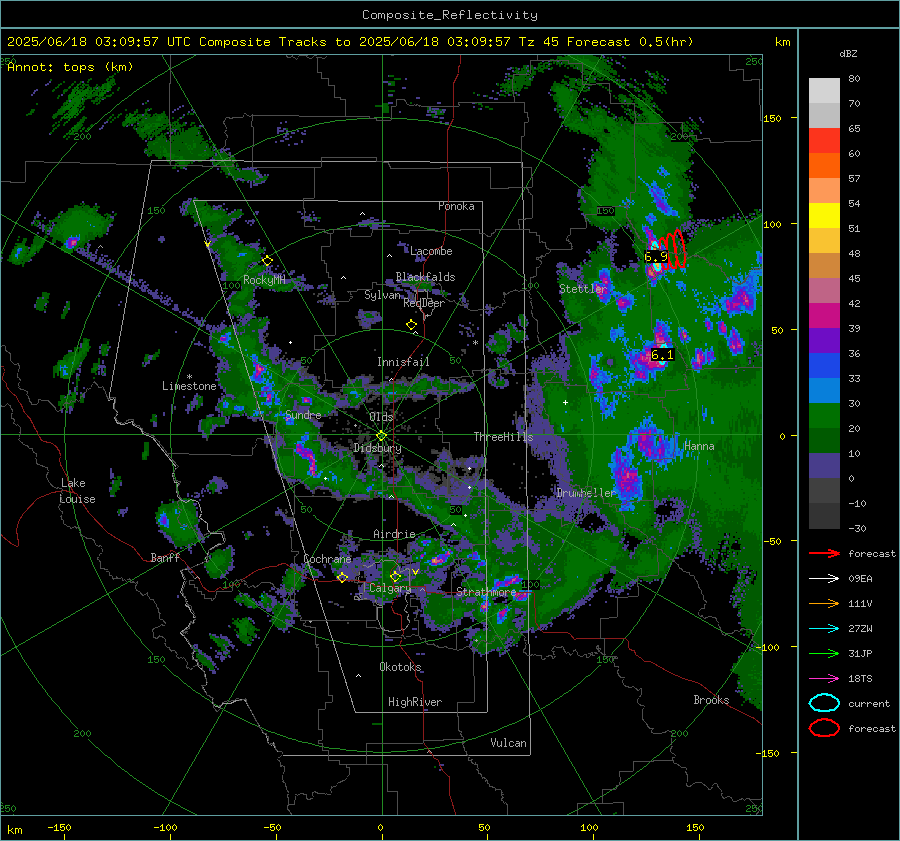Click the Drumheller label

(x=586, y=493)
